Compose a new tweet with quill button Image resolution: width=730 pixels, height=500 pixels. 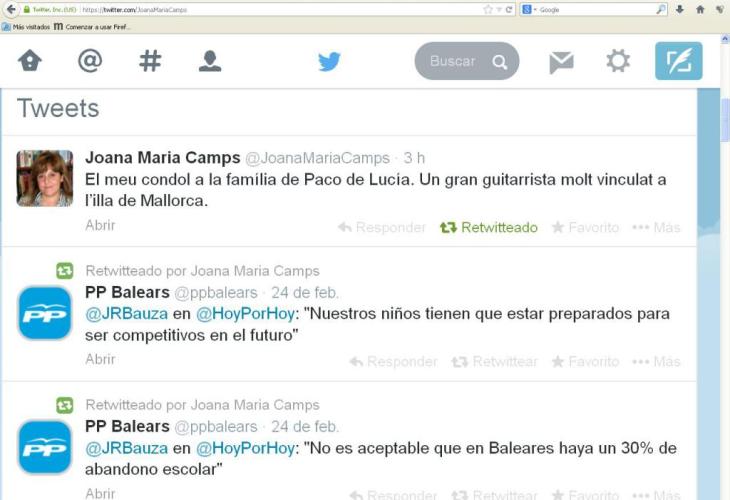coord(678,61)
